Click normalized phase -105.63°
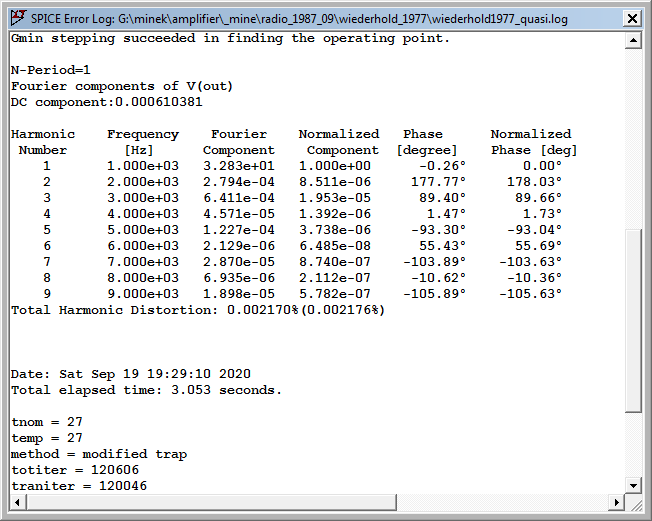This screenshot has height=521, width=652. pyautogui.click(x=531, y=294)
